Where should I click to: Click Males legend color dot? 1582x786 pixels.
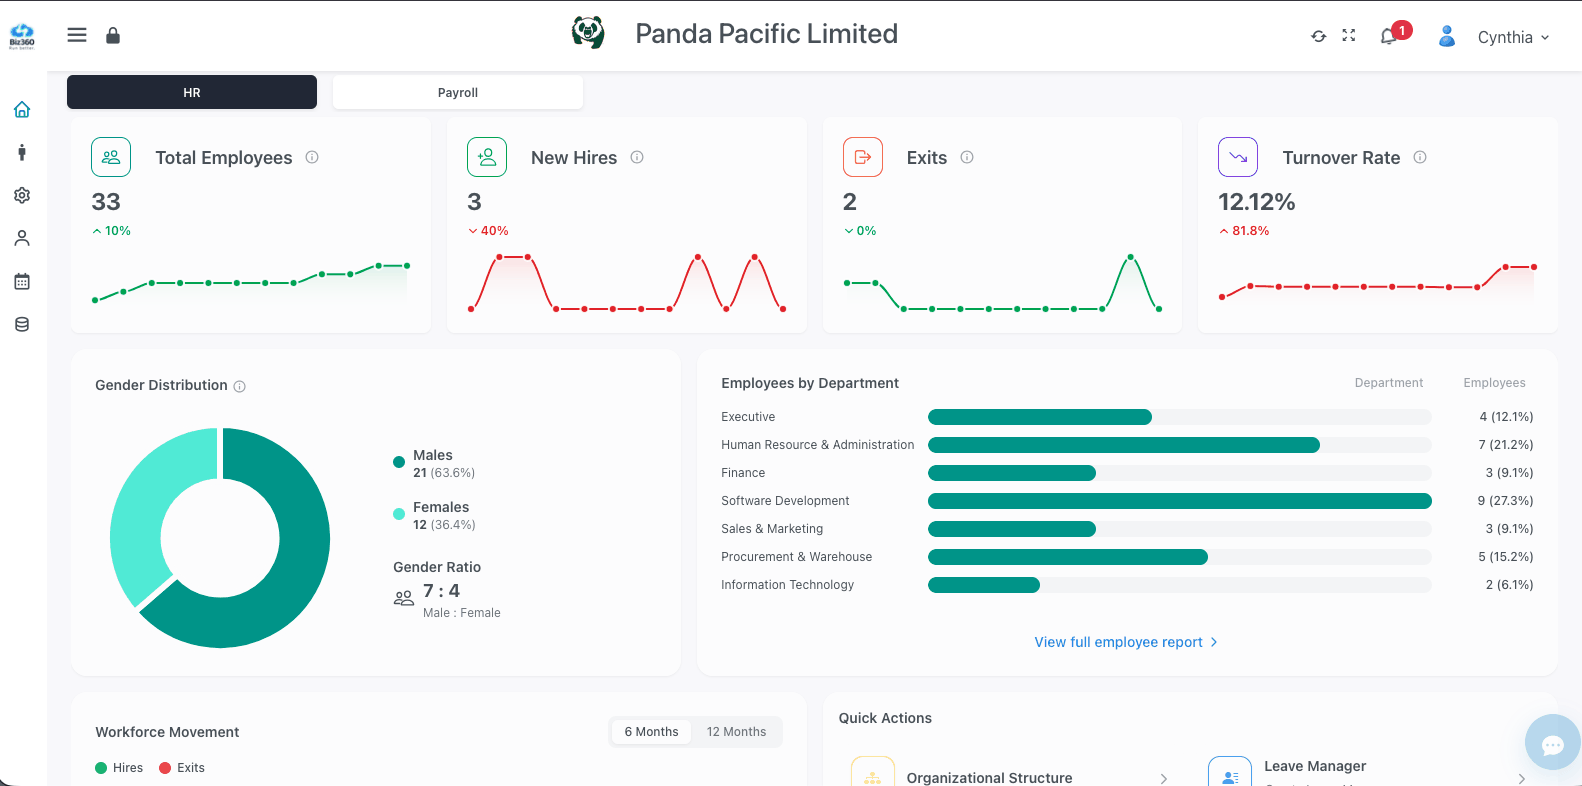[399, 462]
